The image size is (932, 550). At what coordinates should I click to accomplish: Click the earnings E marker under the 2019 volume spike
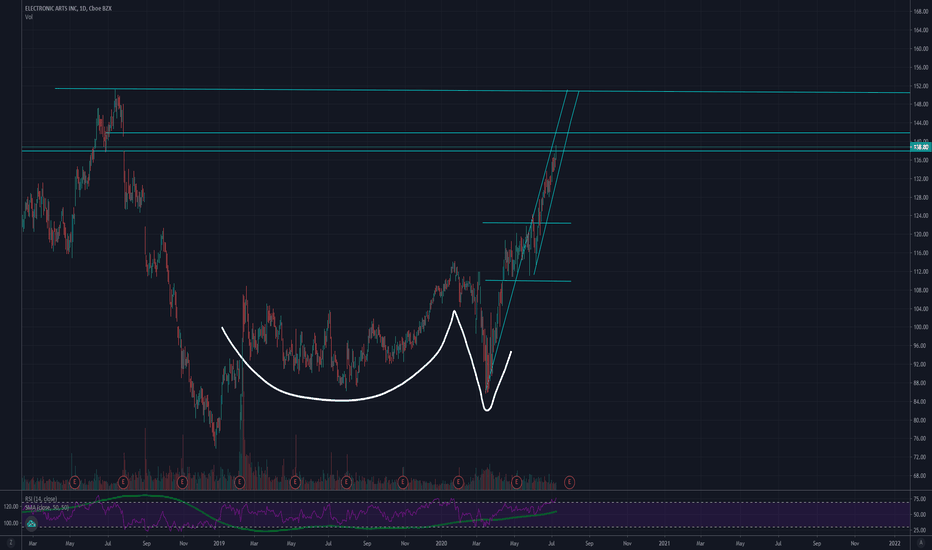240,482
